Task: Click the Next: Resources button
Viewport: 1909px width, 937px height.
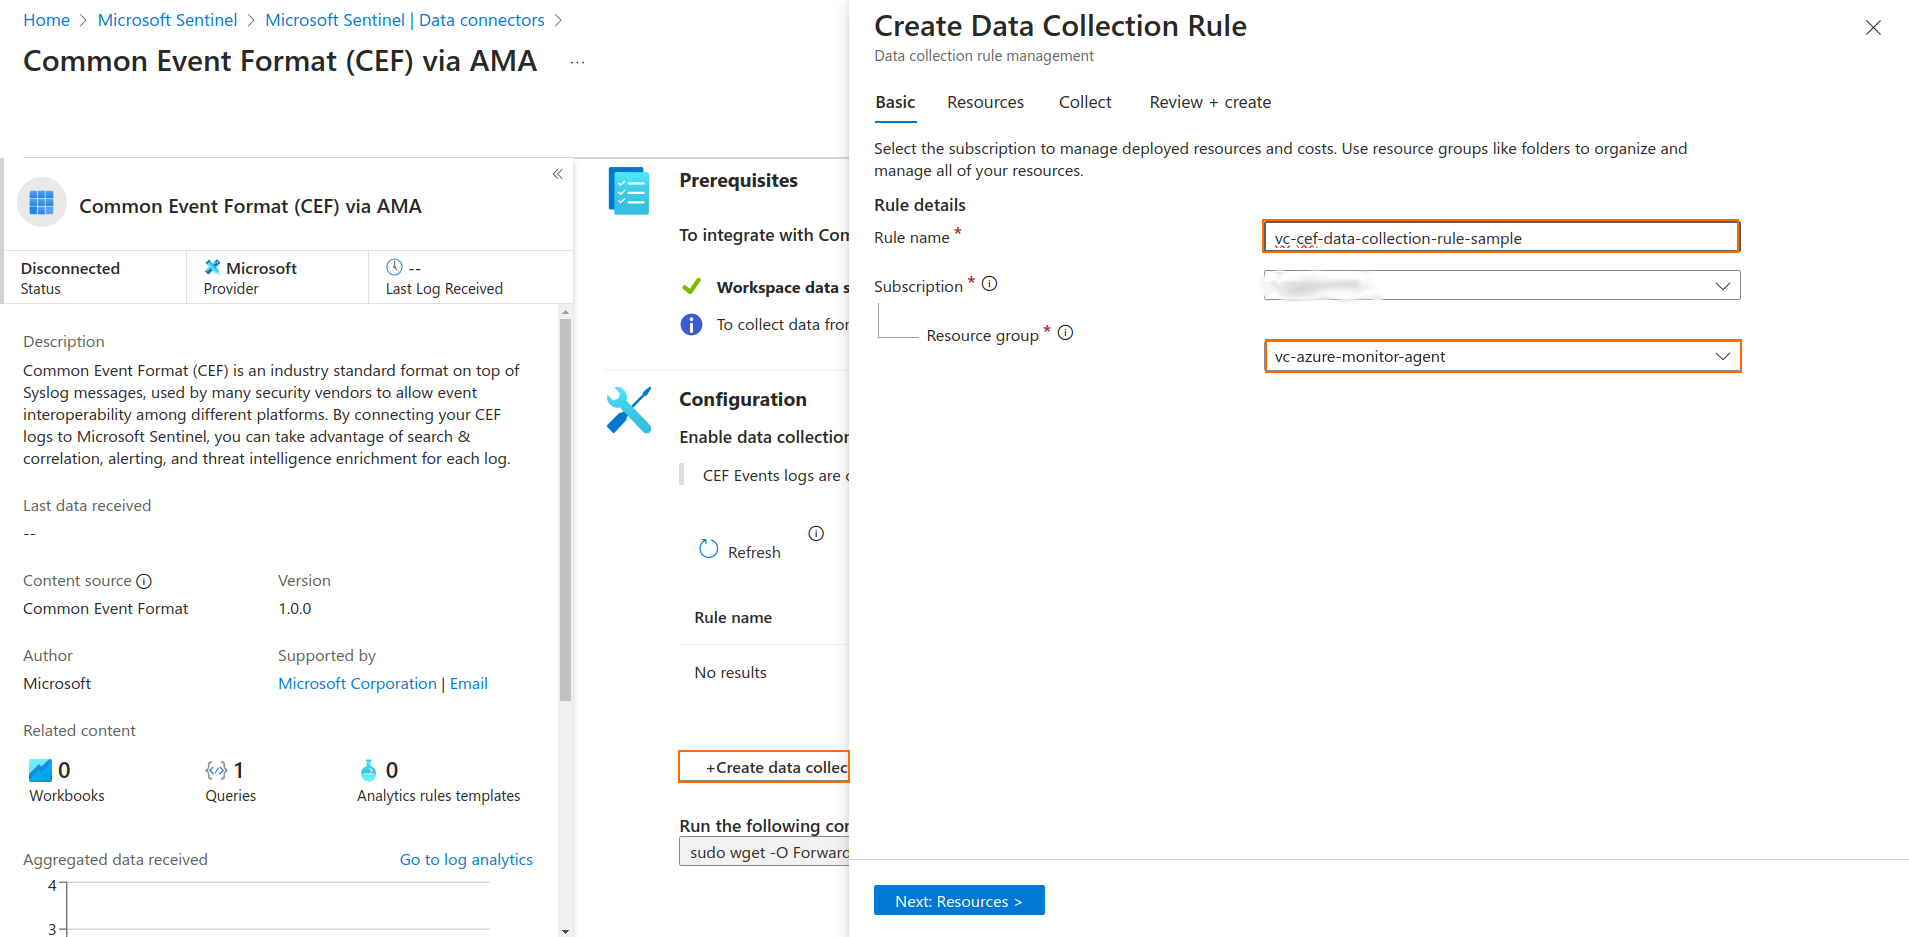Action: click(x=959, y=901)
